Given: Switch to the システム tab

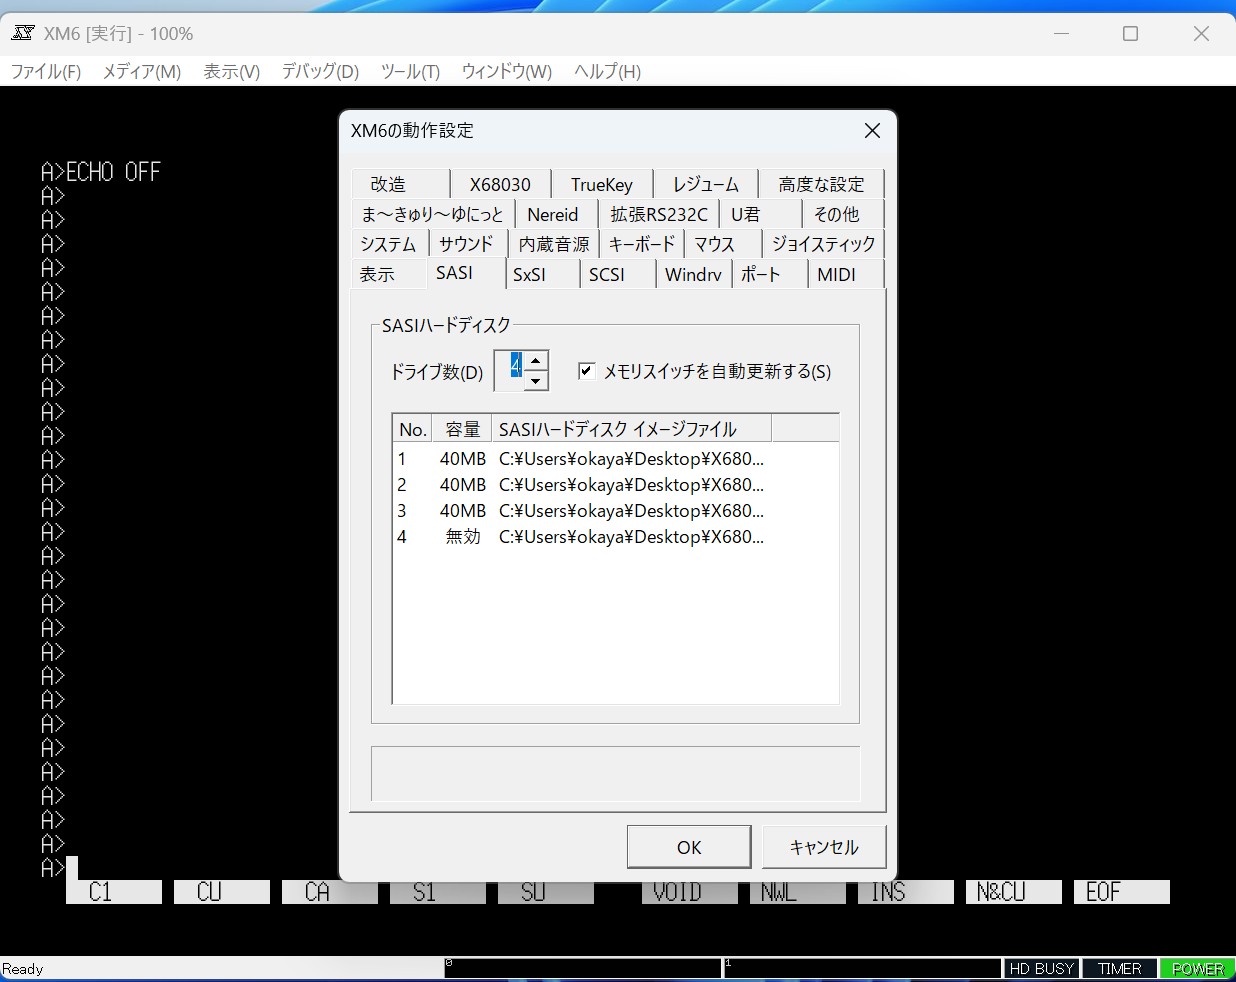Looking at the screenshot, I should 389,244.
